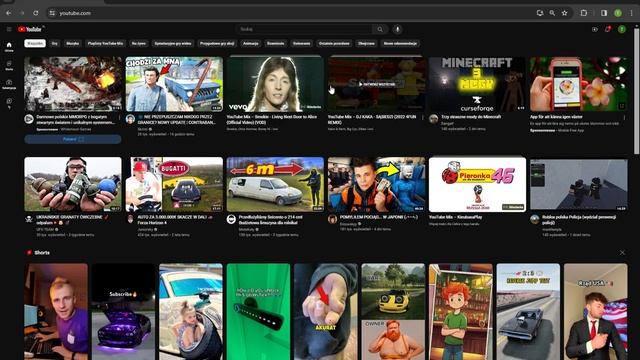Image resolution: width=640 pixels, height=360 pixels.
Task: Open options menu for the MMORPG ad
Action: click(x=120, y=118)
